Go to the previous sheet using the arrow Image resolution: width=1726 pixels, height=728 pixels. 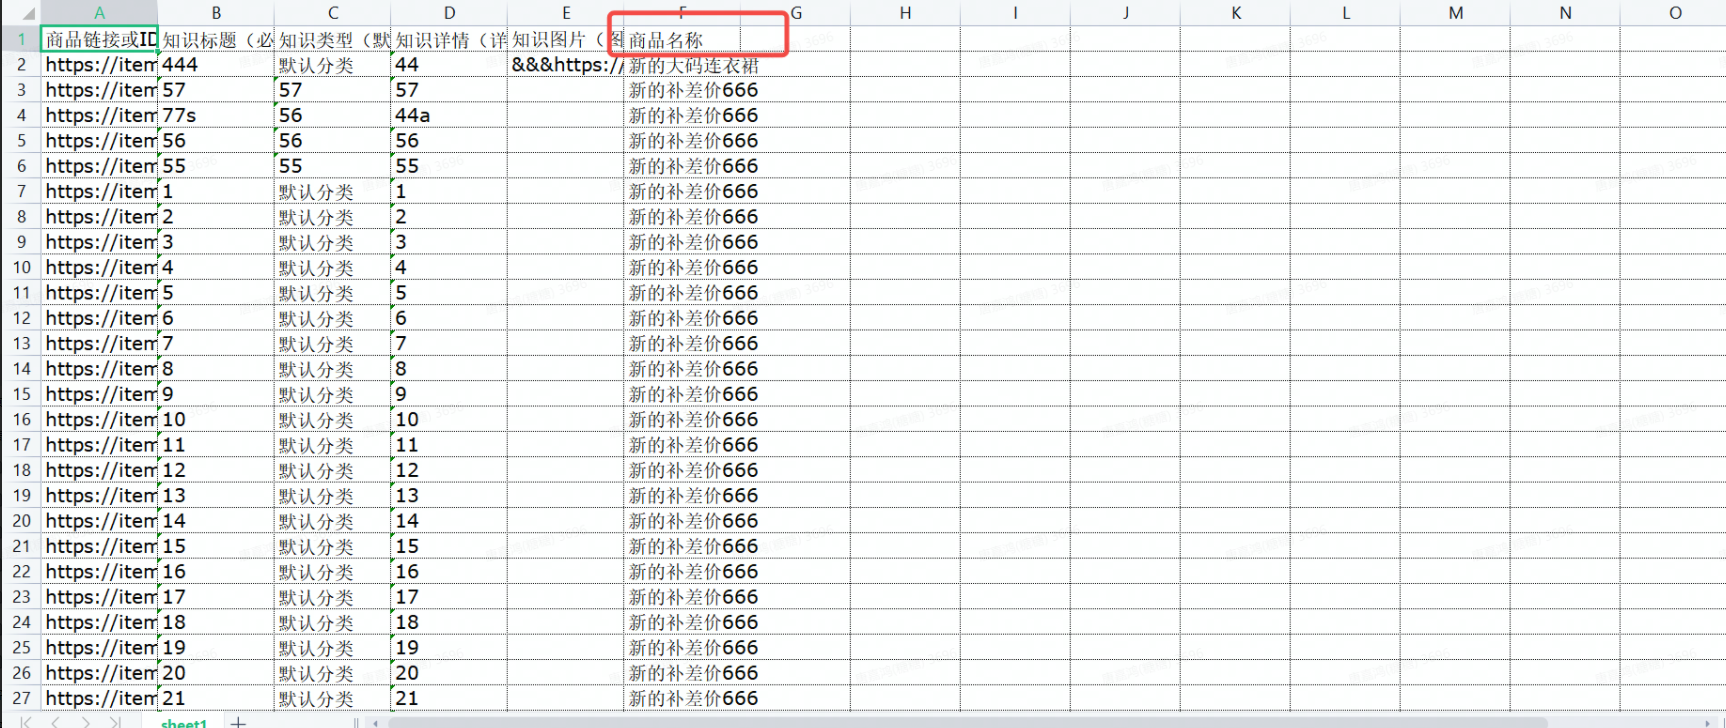pos(55,721)
